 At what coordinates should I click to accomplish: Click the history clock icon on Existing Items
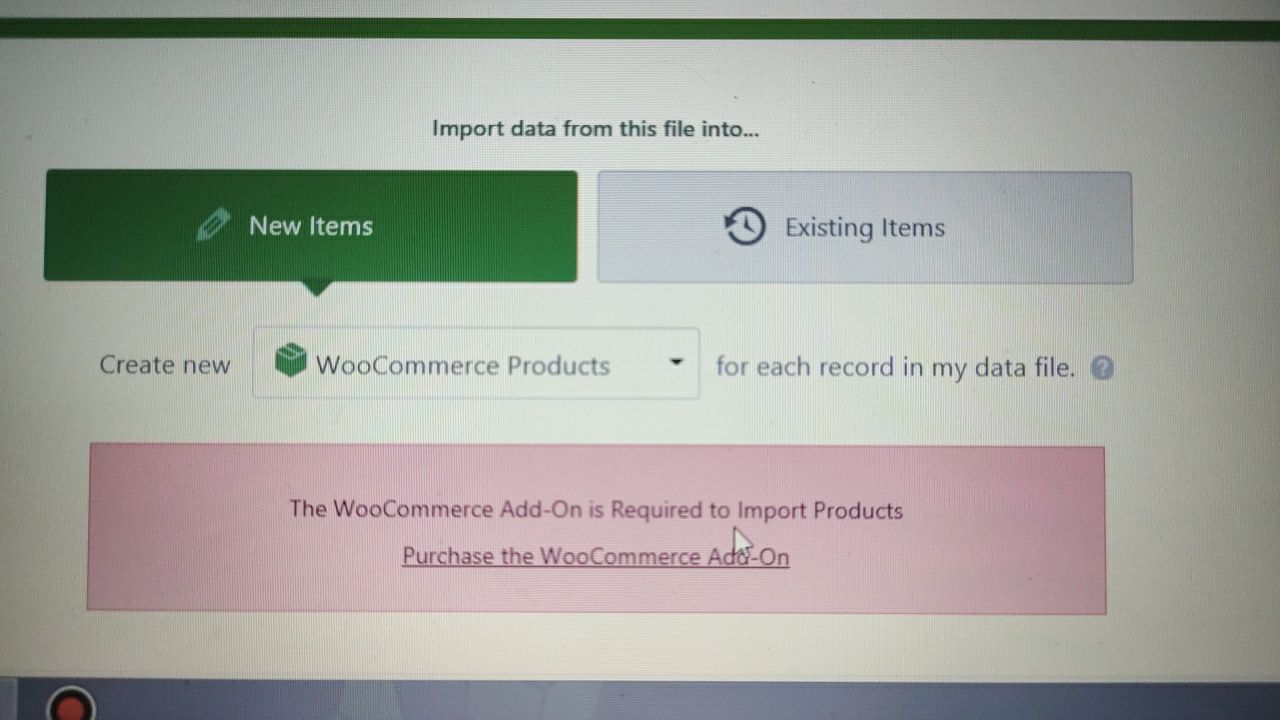tap(744, 227)
